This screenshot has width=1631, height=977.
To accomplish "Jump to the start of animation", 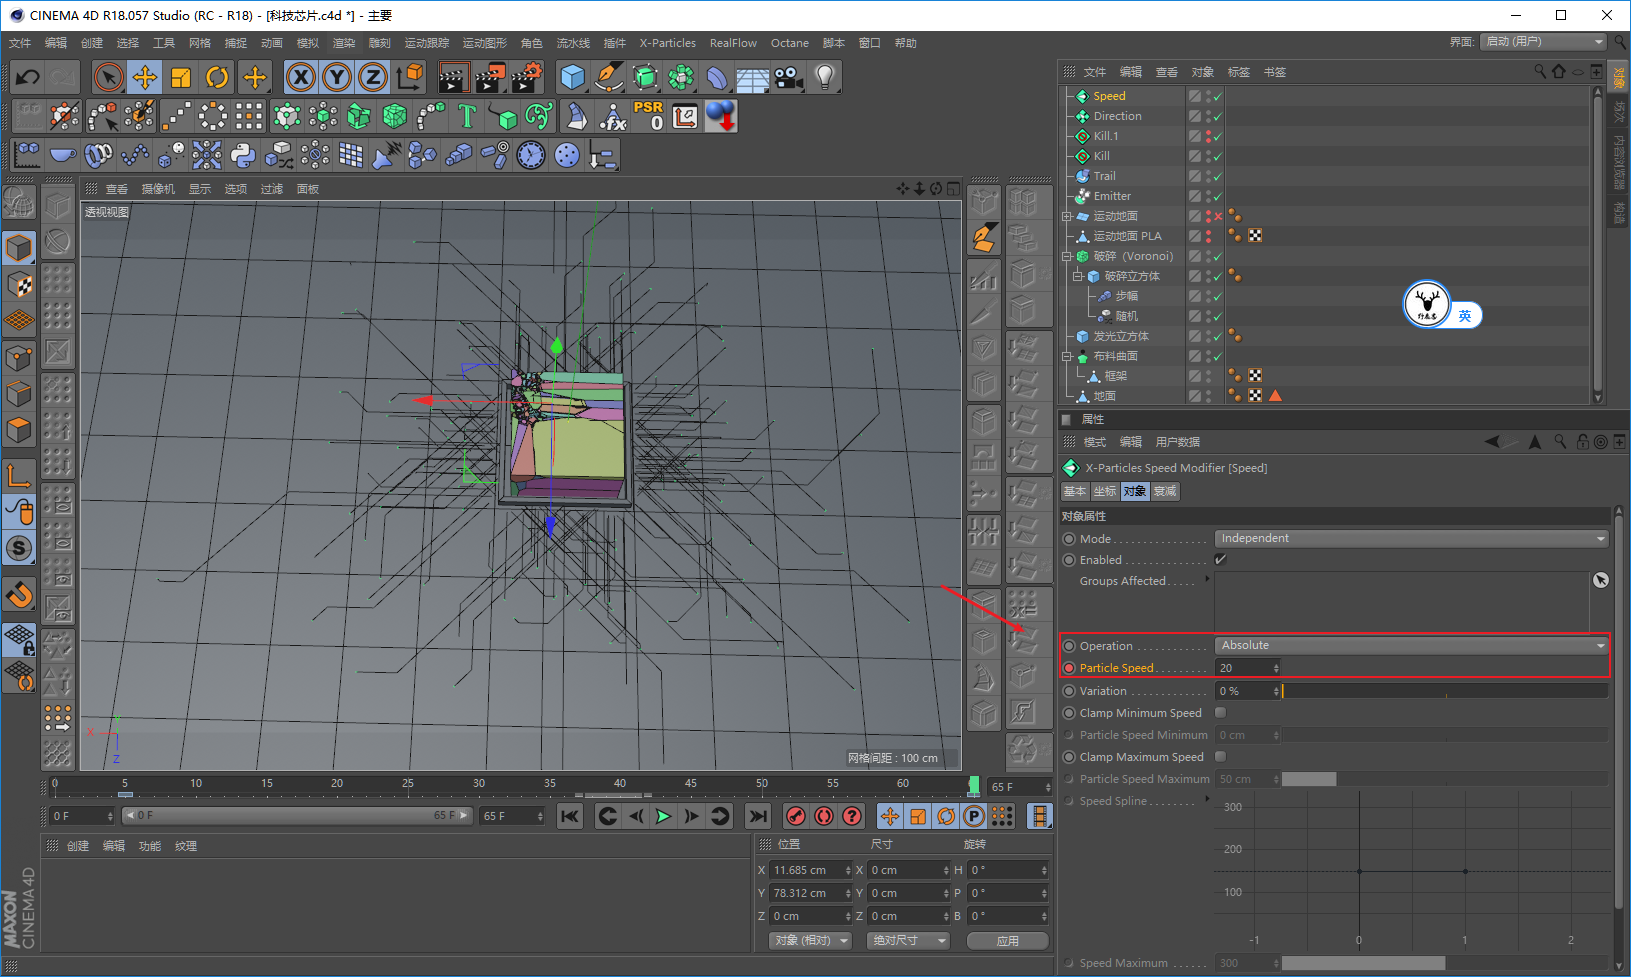I will (570, 816).
